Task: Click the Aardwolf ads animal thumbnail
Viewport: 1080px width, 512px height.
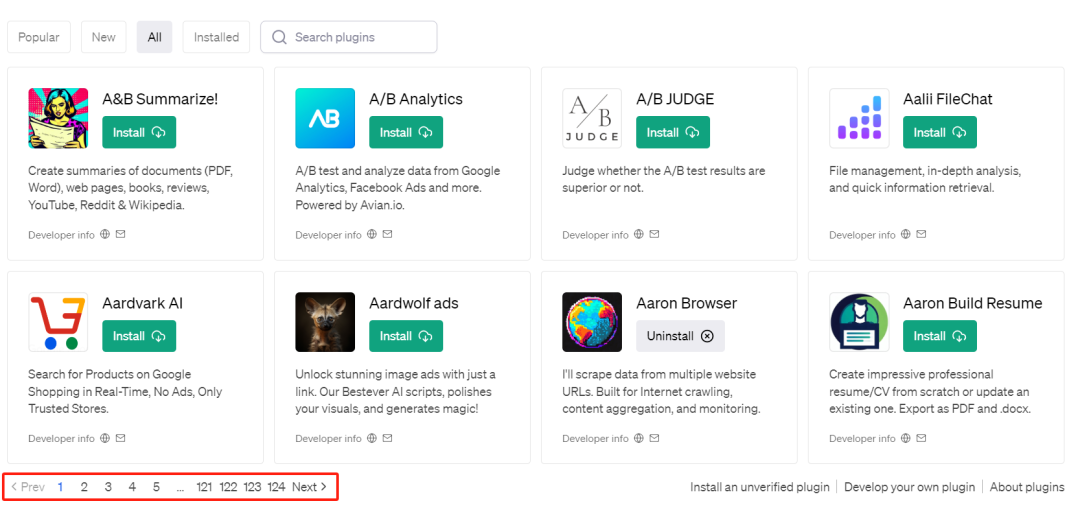Action: 325,322
